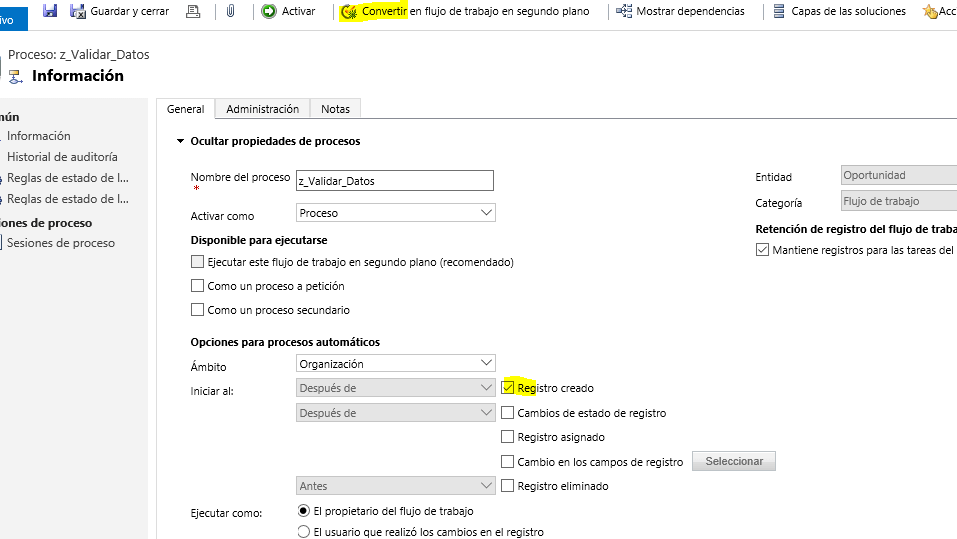Click the Mostrar dependencias icon

point(624,11)
